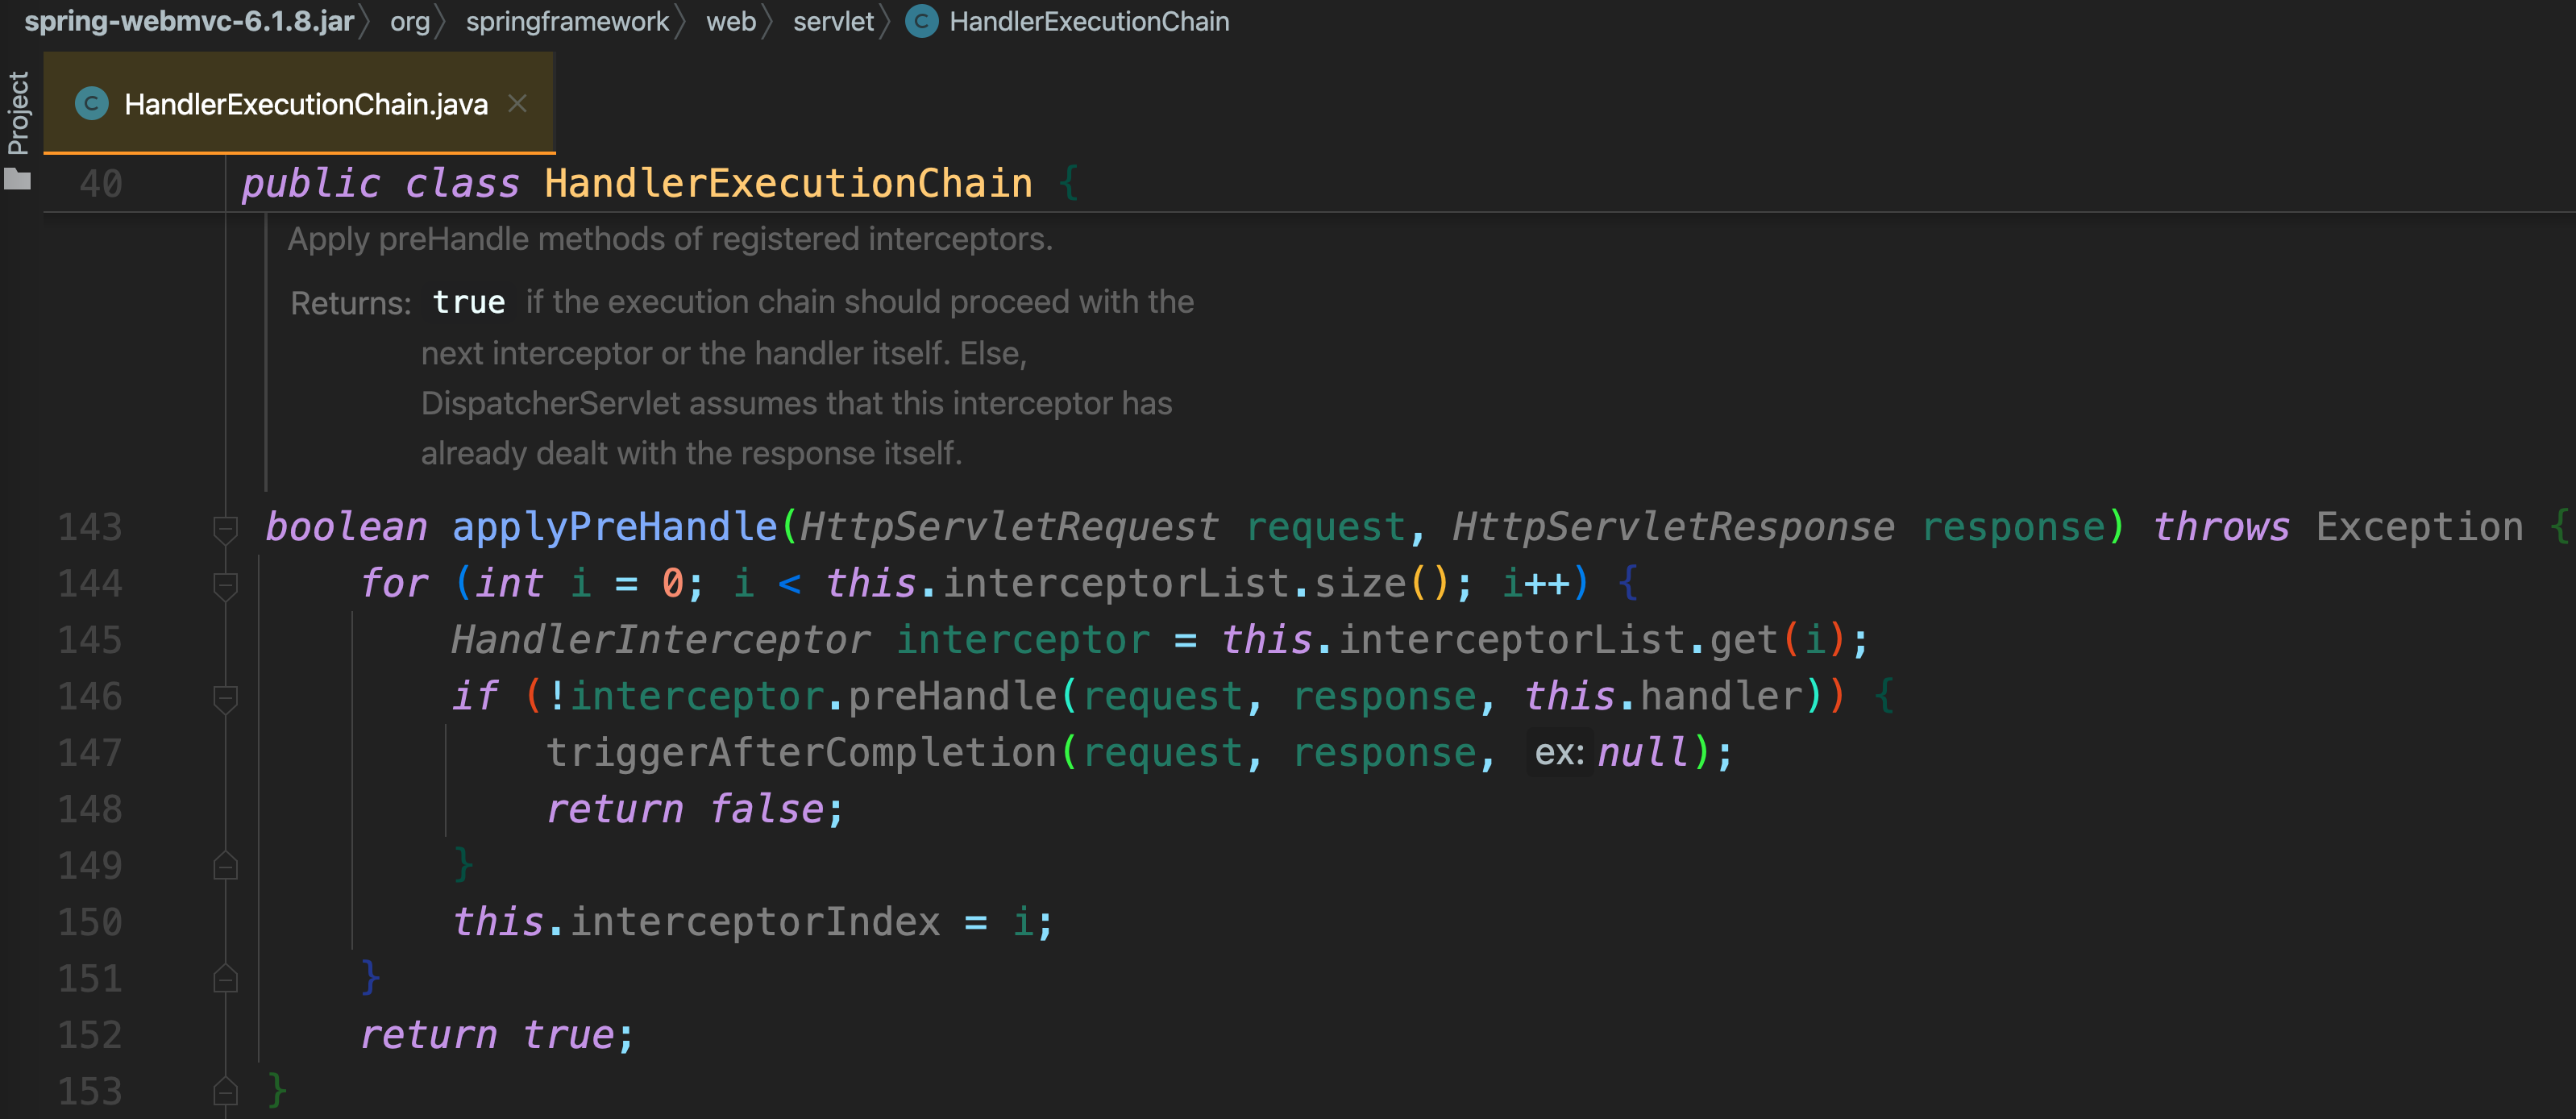The image size is (2576, 1119).
Task: Click line number 147 in the gutter
Action: point(90,753)
